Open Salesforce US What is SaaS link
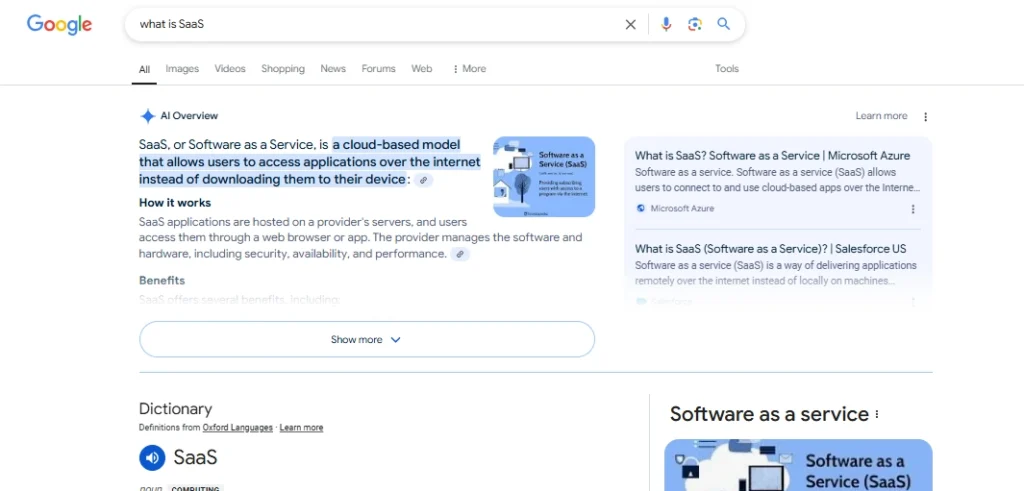The height and width of the screenshot is (491, 1024). [771, 249]
